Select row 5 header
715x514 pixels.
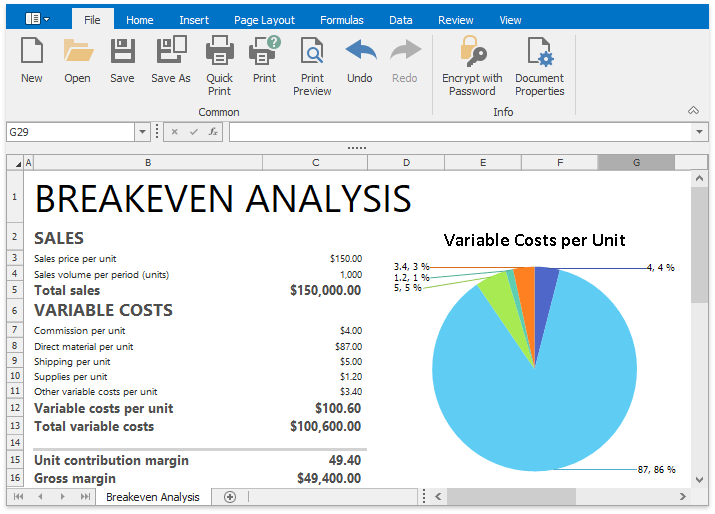[15, 290]
